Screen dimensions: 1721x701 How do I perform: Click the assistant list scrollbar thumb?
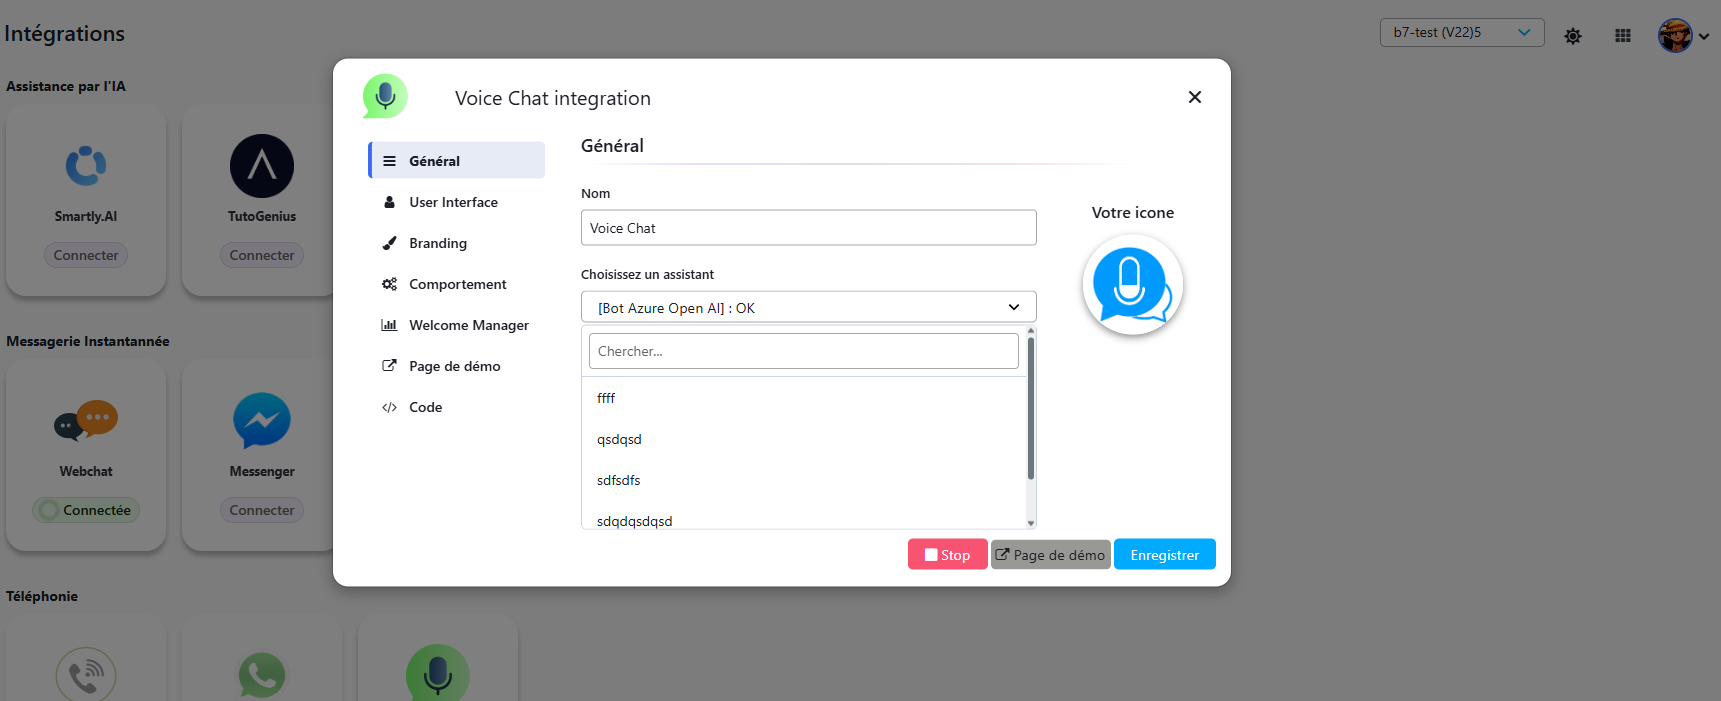click(1031, 408)
